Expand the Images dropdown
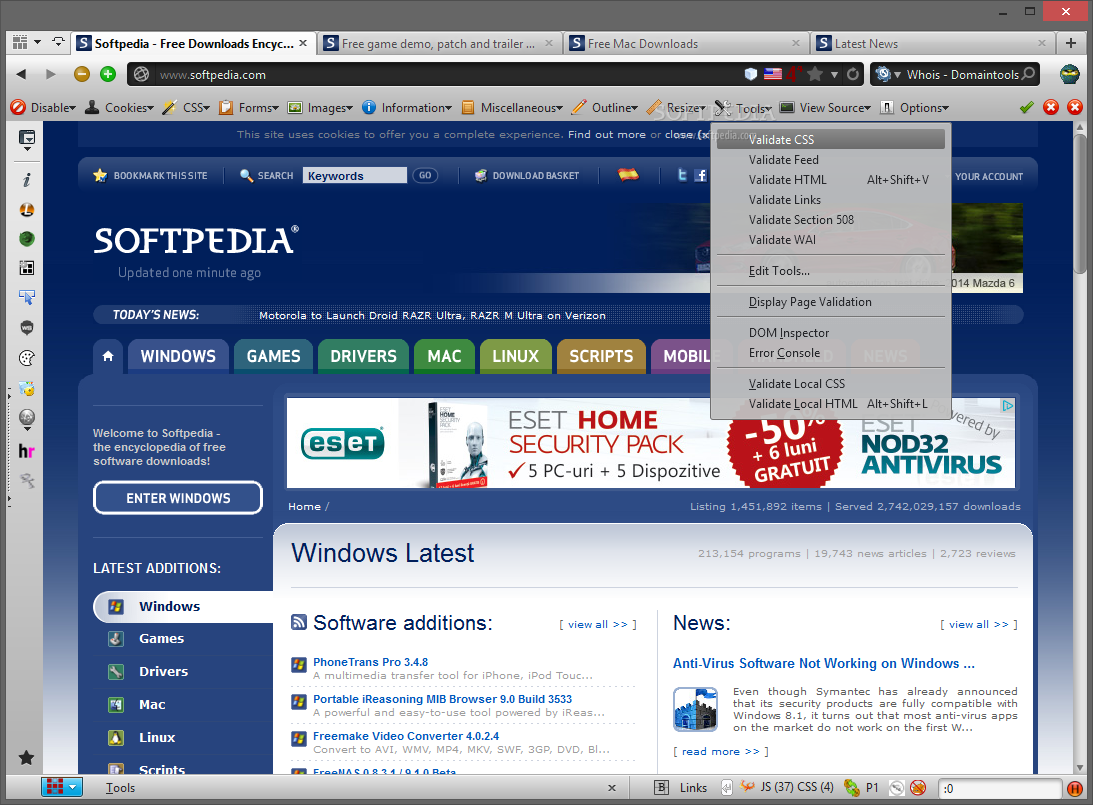The width and height of the screenshot is (1093, 805). click(x=321, y=107)
